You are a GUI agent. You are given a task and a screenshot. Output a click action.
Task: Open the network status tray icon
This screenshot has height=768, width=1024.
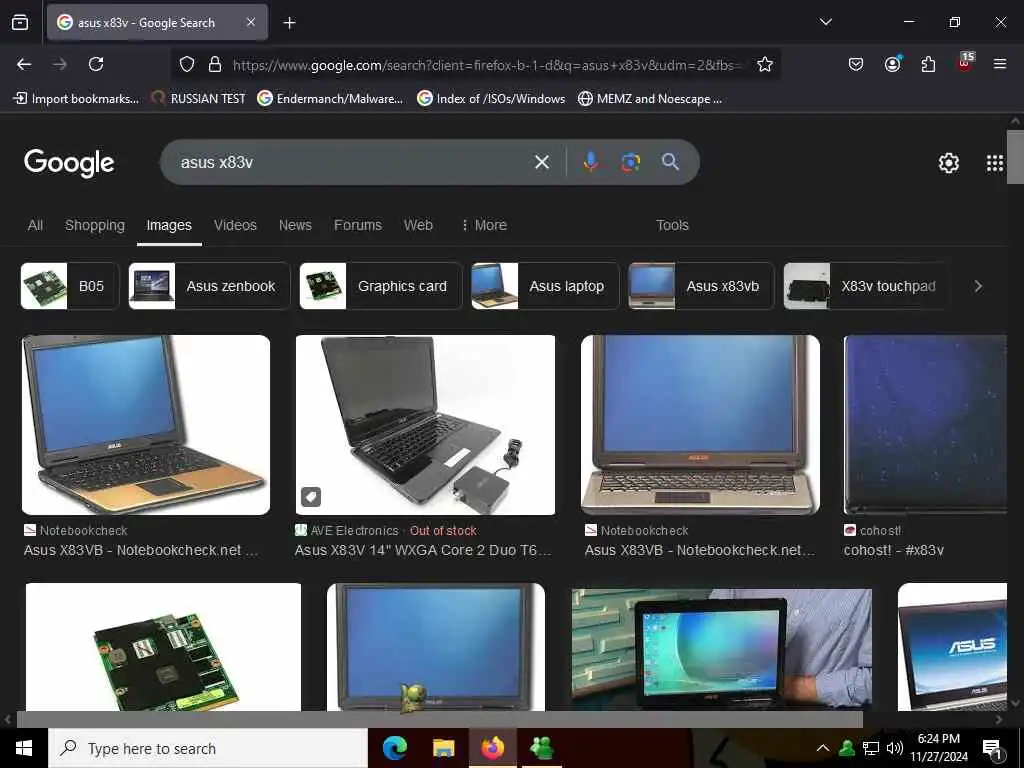click(871, 748)
